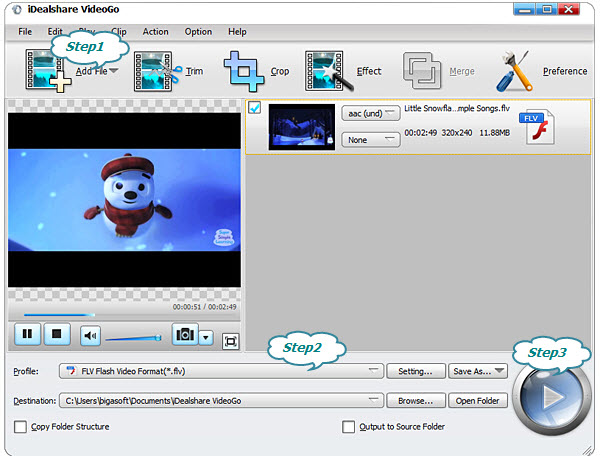
Task: Maximize the iDealshare VideoGo window
Action: pyautogui.click(x=547, y=9)
